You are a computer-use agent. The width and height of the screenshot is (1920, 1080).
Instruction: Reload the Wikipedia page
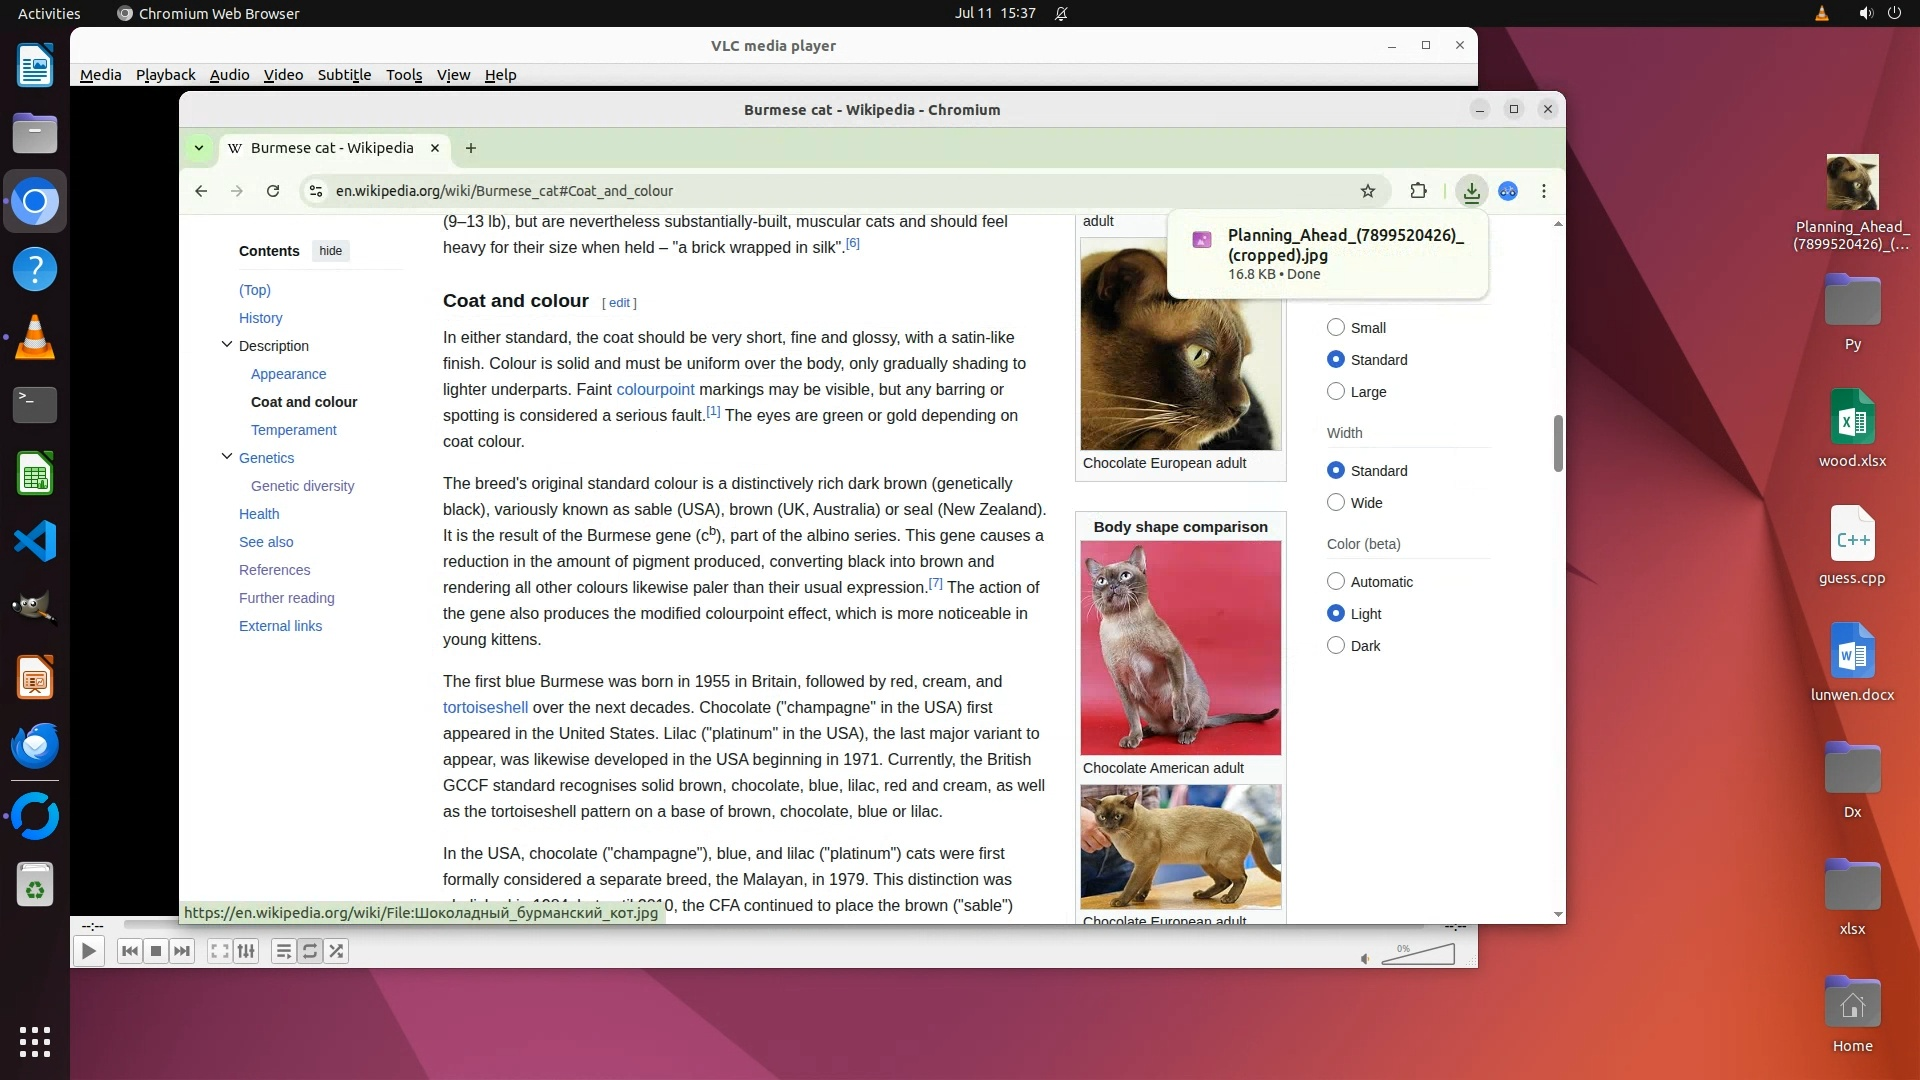coord(273,191)
